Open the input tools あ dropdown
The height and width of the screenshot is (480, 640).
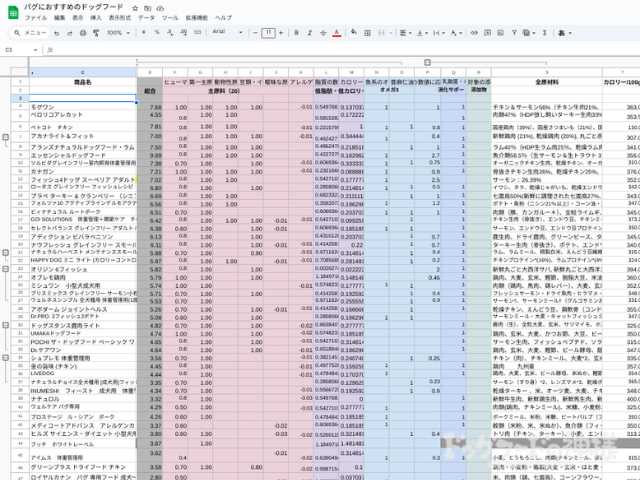[x=565, y=33]
